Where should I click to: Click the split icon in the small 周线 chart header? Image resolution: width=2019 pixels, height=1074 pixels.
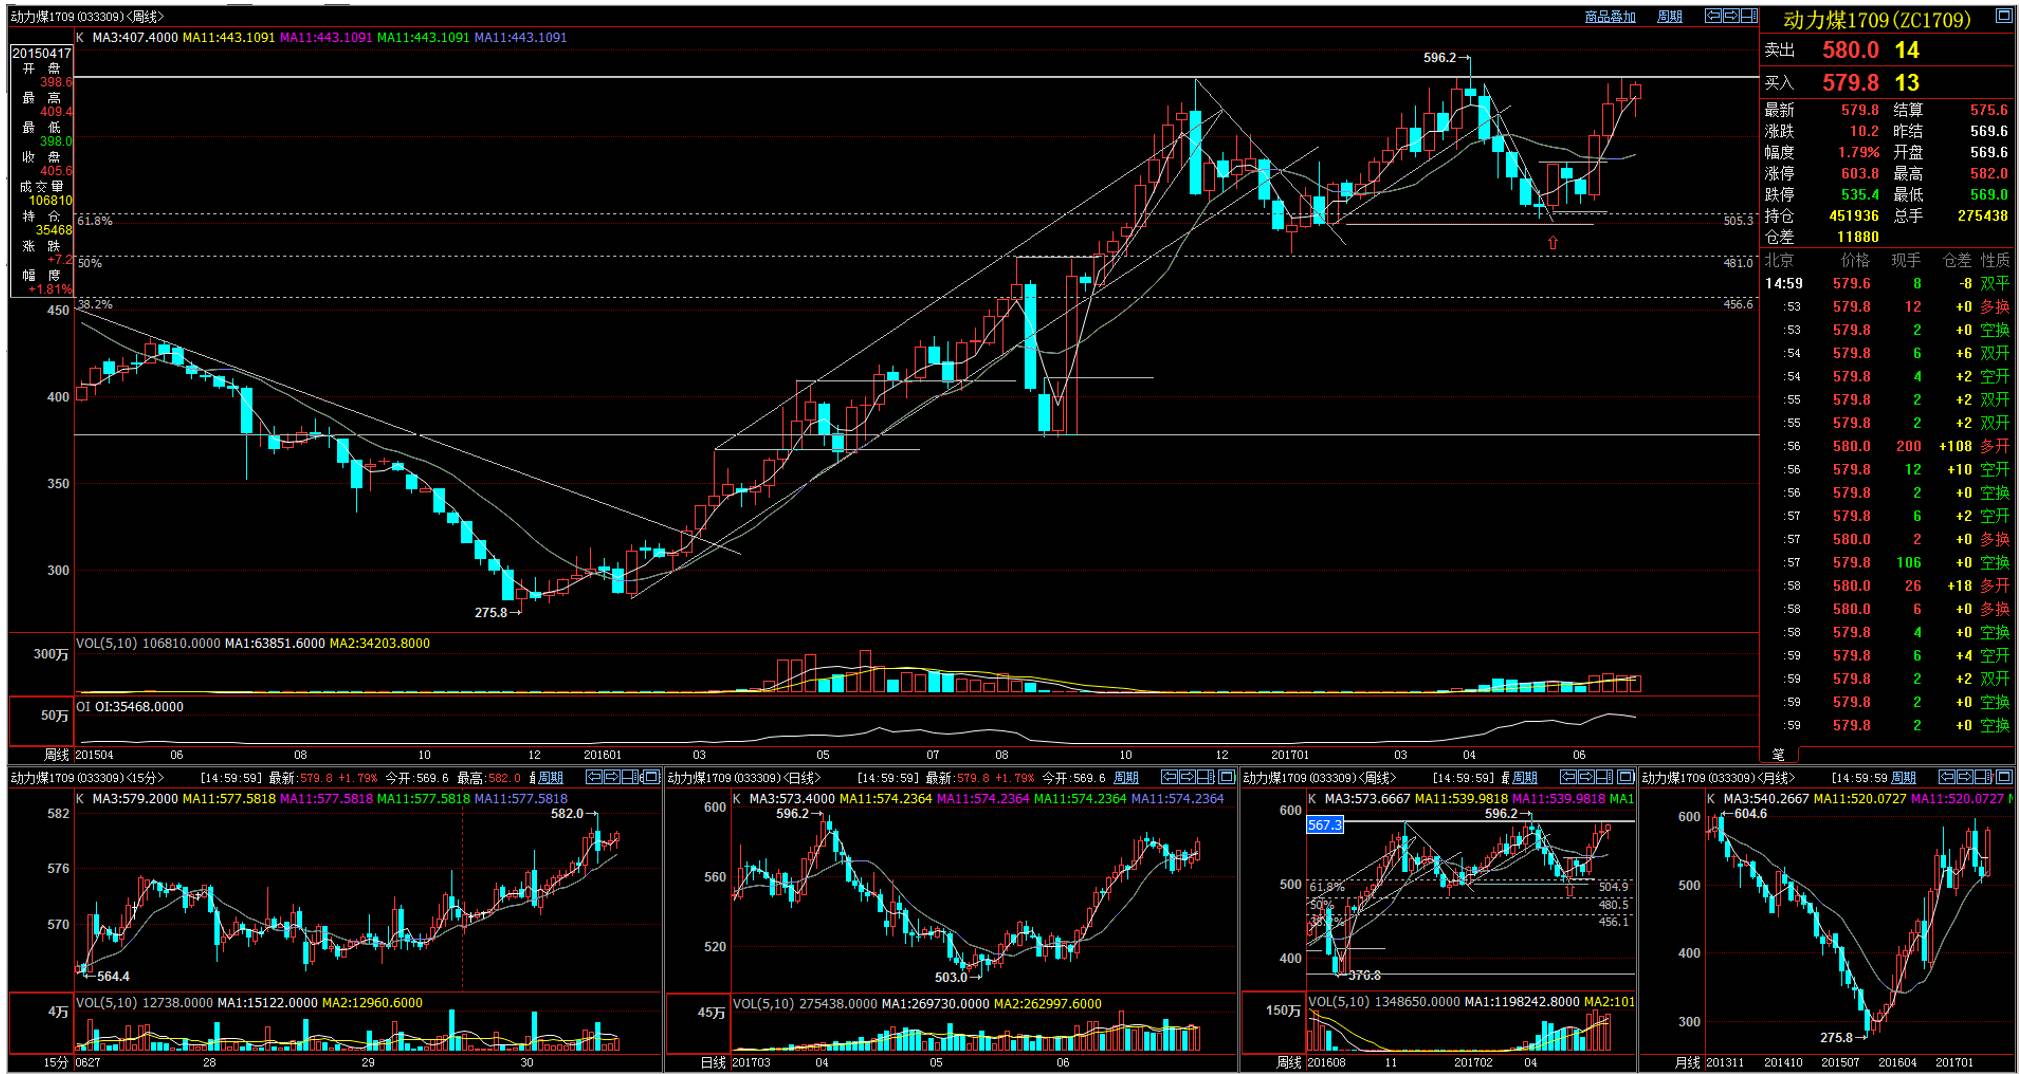[x=1604, y=777]
